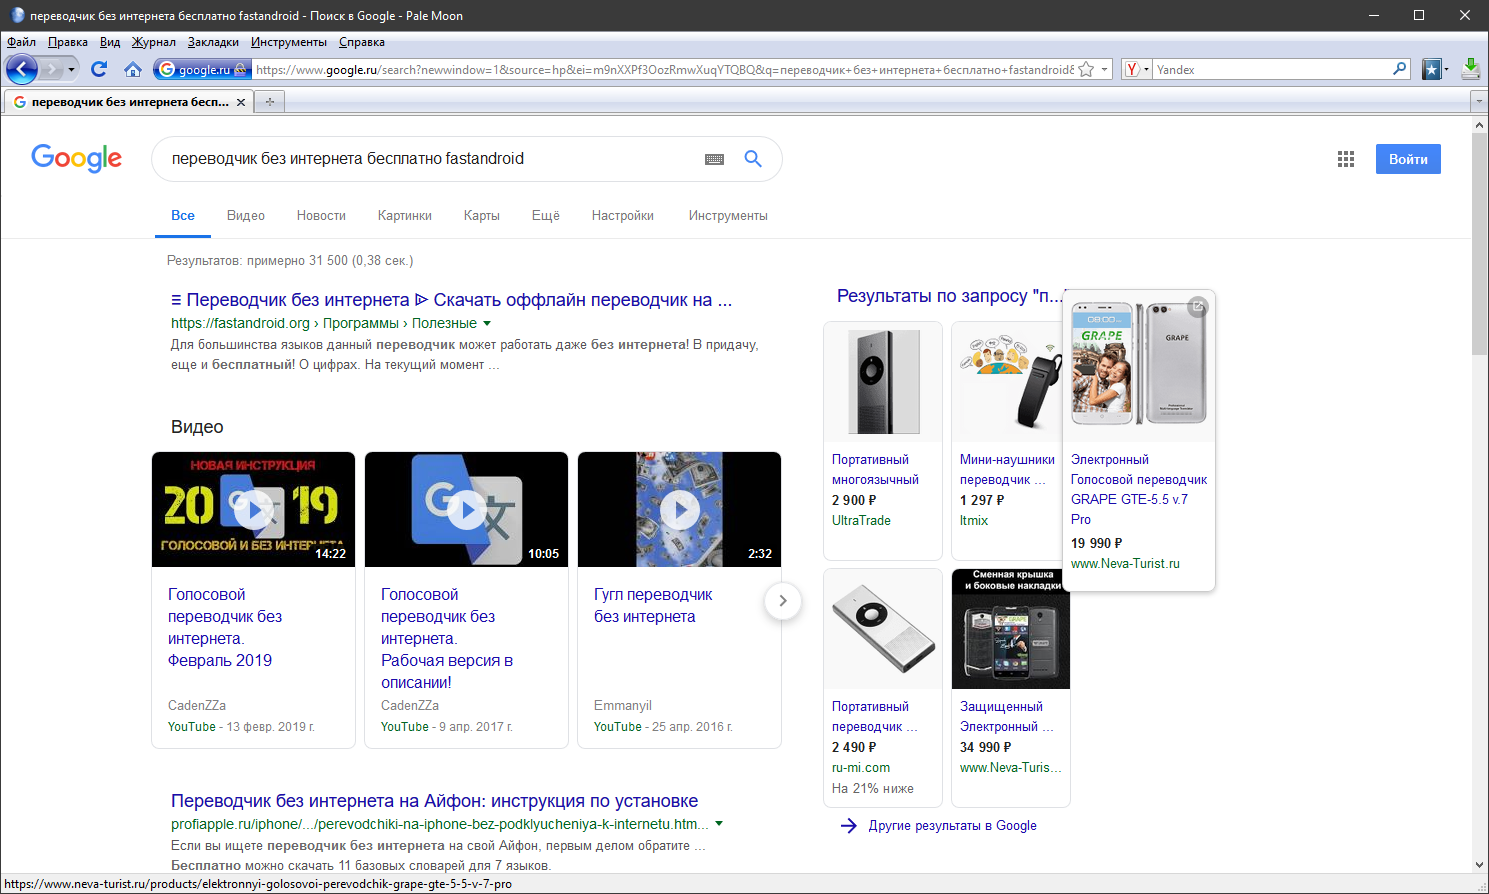This screenshot has width=1489, height=894.
Task: Open the on-screen keyboard icon in search box
Action: [x=714, y=159]
